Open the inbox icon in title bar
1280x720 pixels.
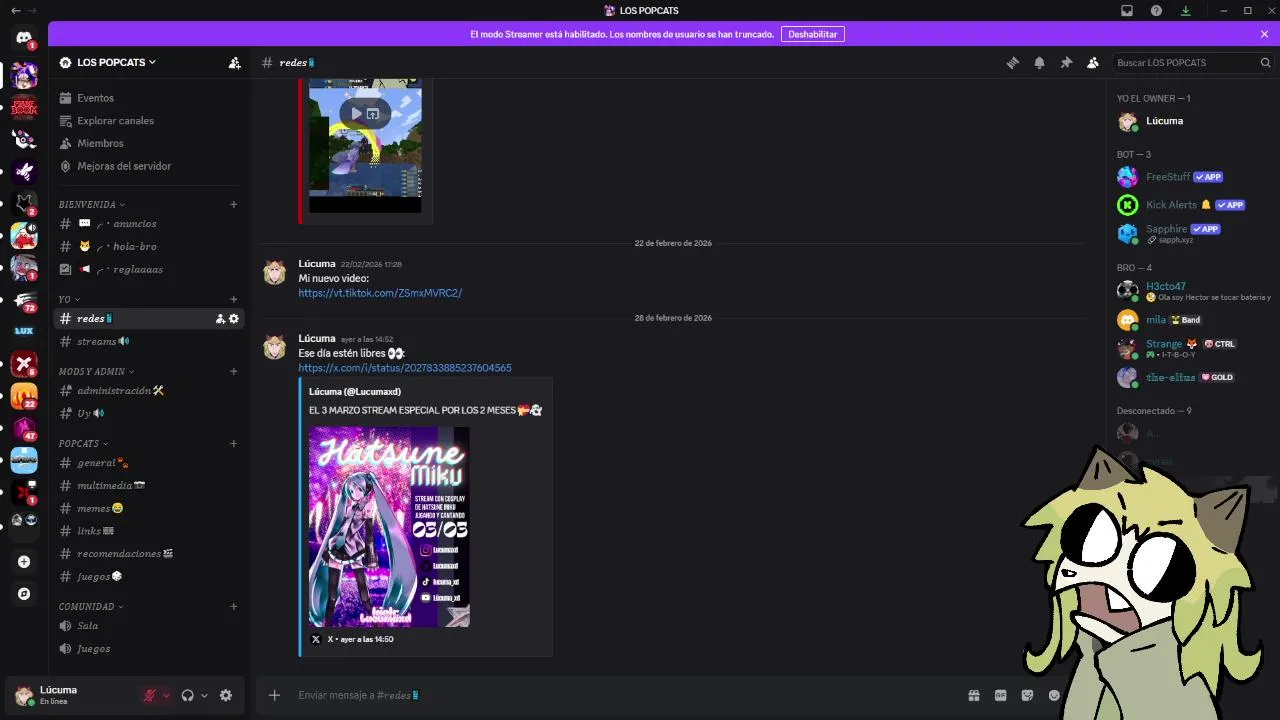1127,10
